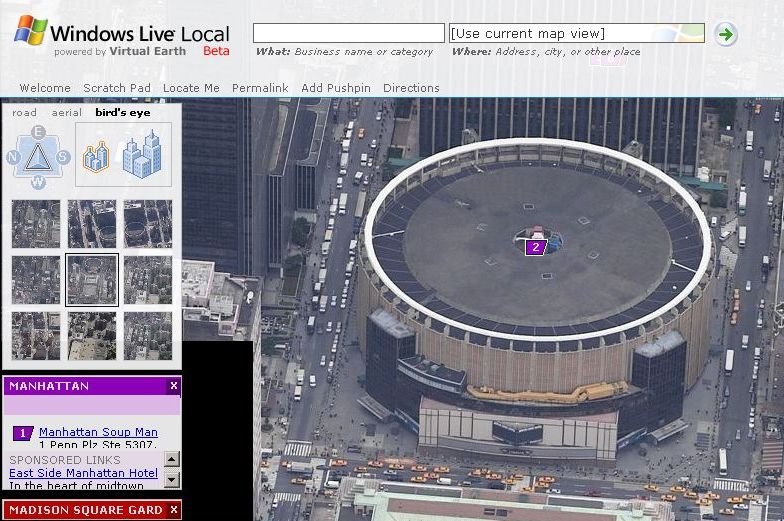Screen dimensions: 784x521
Task: Select bird's eye view mode
Action: coord(122,112)
